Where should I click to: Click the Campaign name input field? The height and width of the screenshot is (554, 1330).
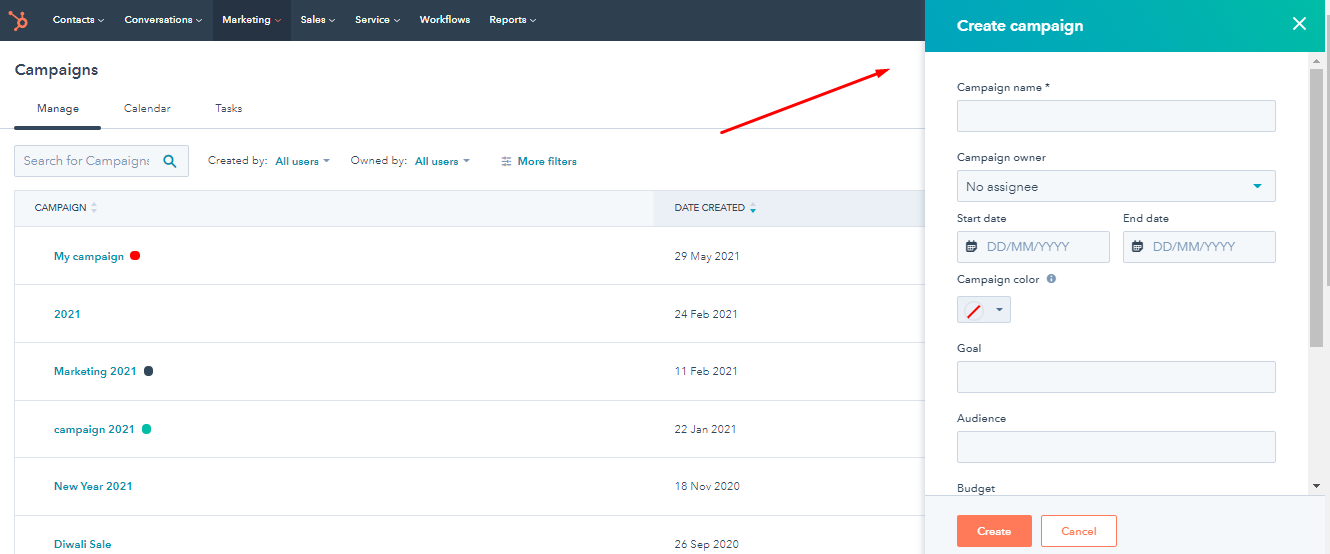coord(1115,116)
